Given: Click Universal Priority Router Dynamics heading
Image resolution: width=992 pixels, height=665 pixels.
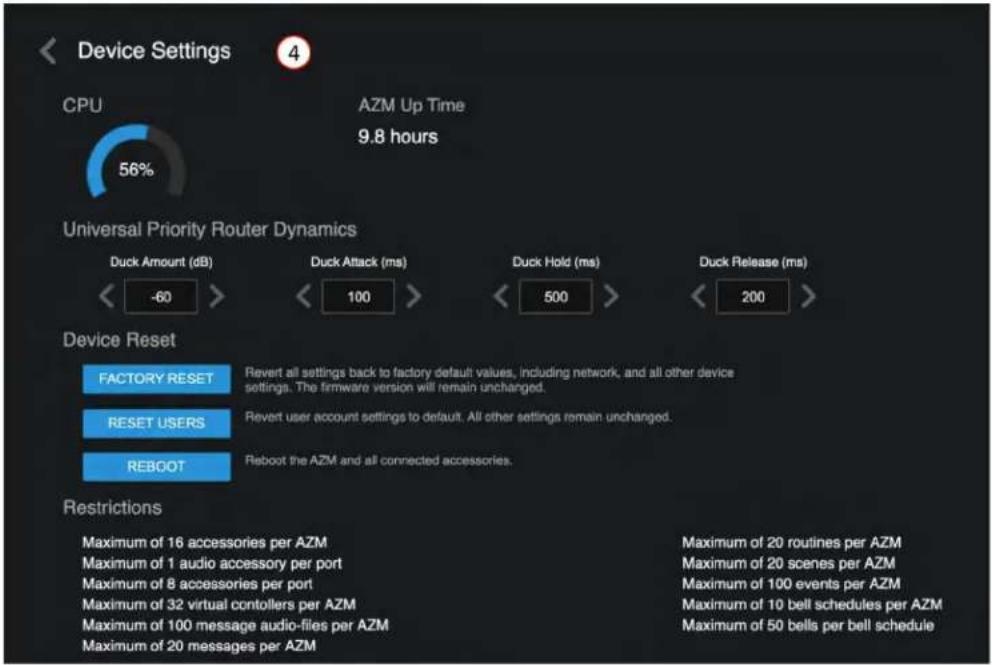Looking at the screenshot, I should (209, 229).
